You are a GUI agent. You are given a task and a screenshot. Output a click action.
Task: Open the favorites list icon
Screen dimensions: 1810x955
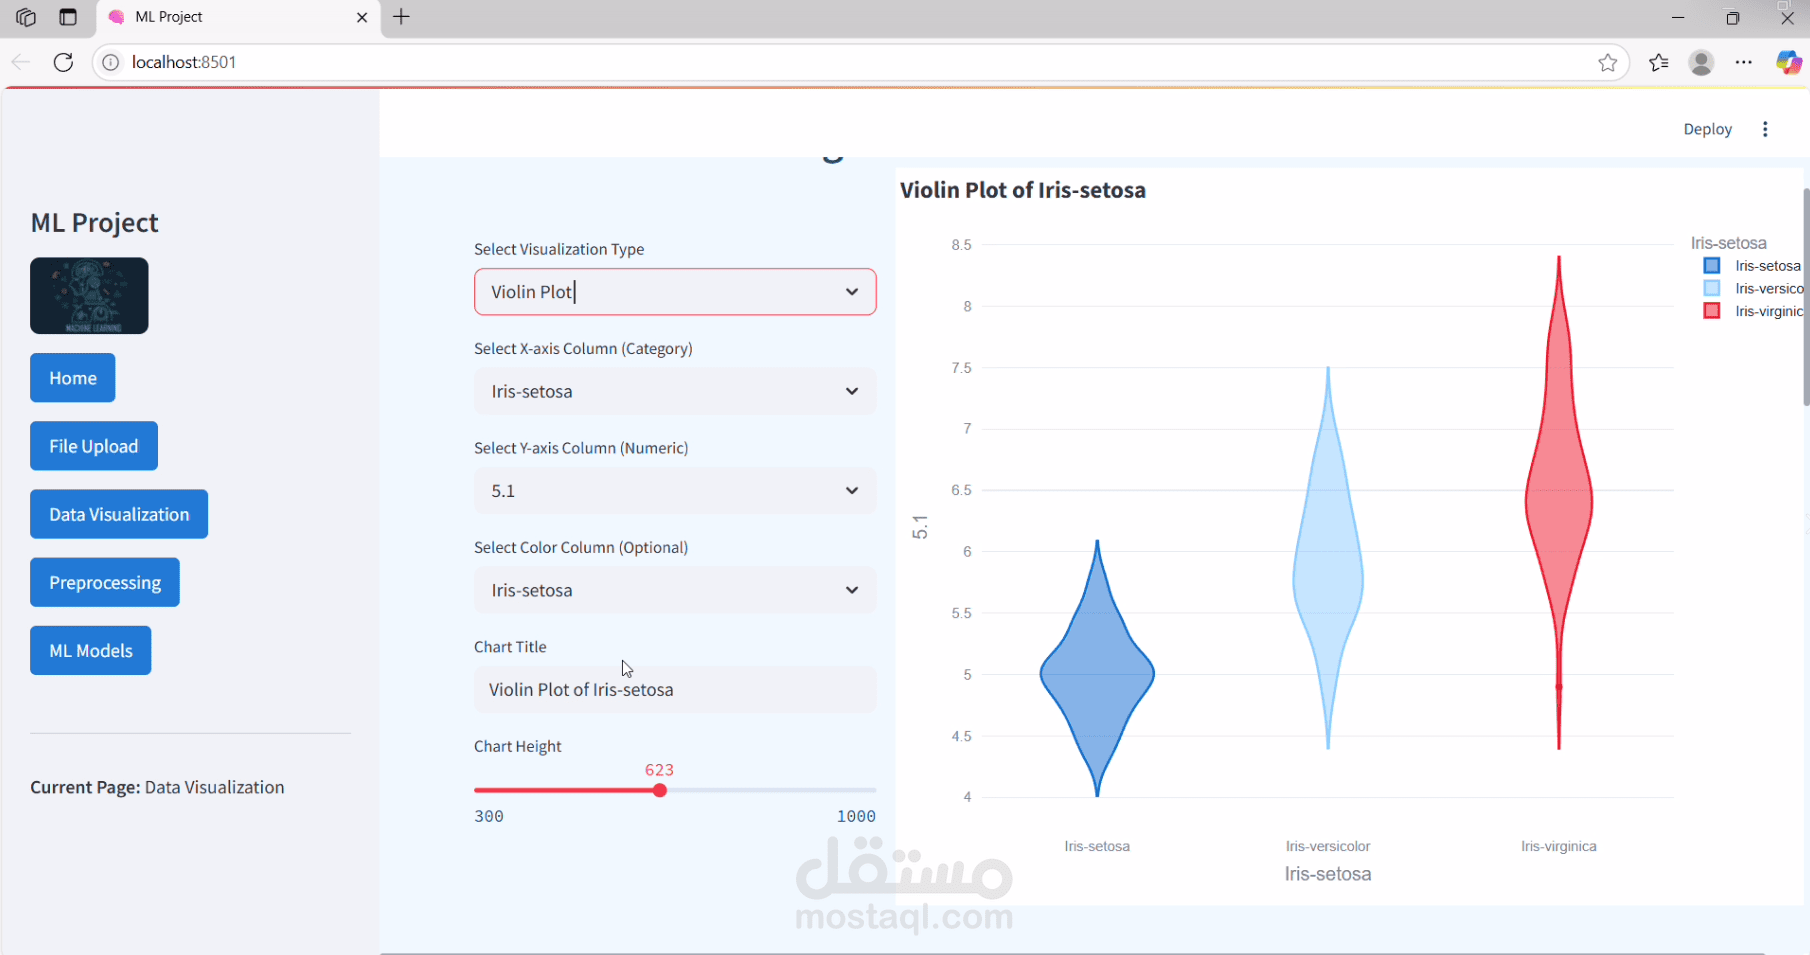point(1659,63)
